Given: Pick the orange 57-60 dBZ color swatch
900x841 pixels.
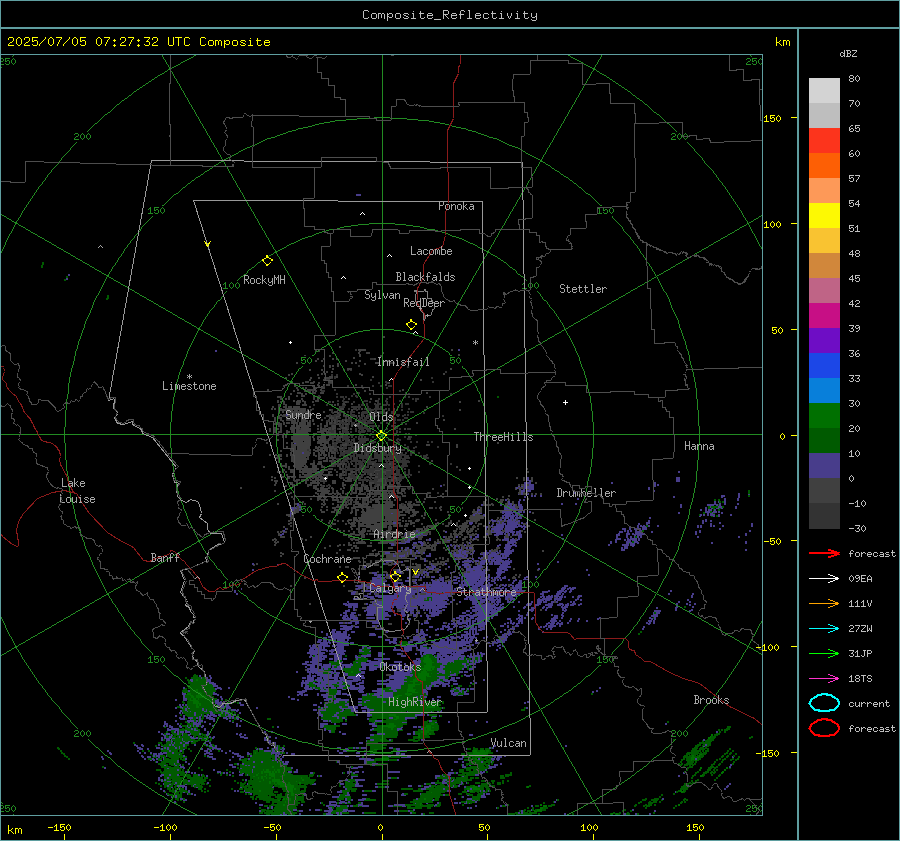Looking at the screenshot, I should click(x=824, y=166).
